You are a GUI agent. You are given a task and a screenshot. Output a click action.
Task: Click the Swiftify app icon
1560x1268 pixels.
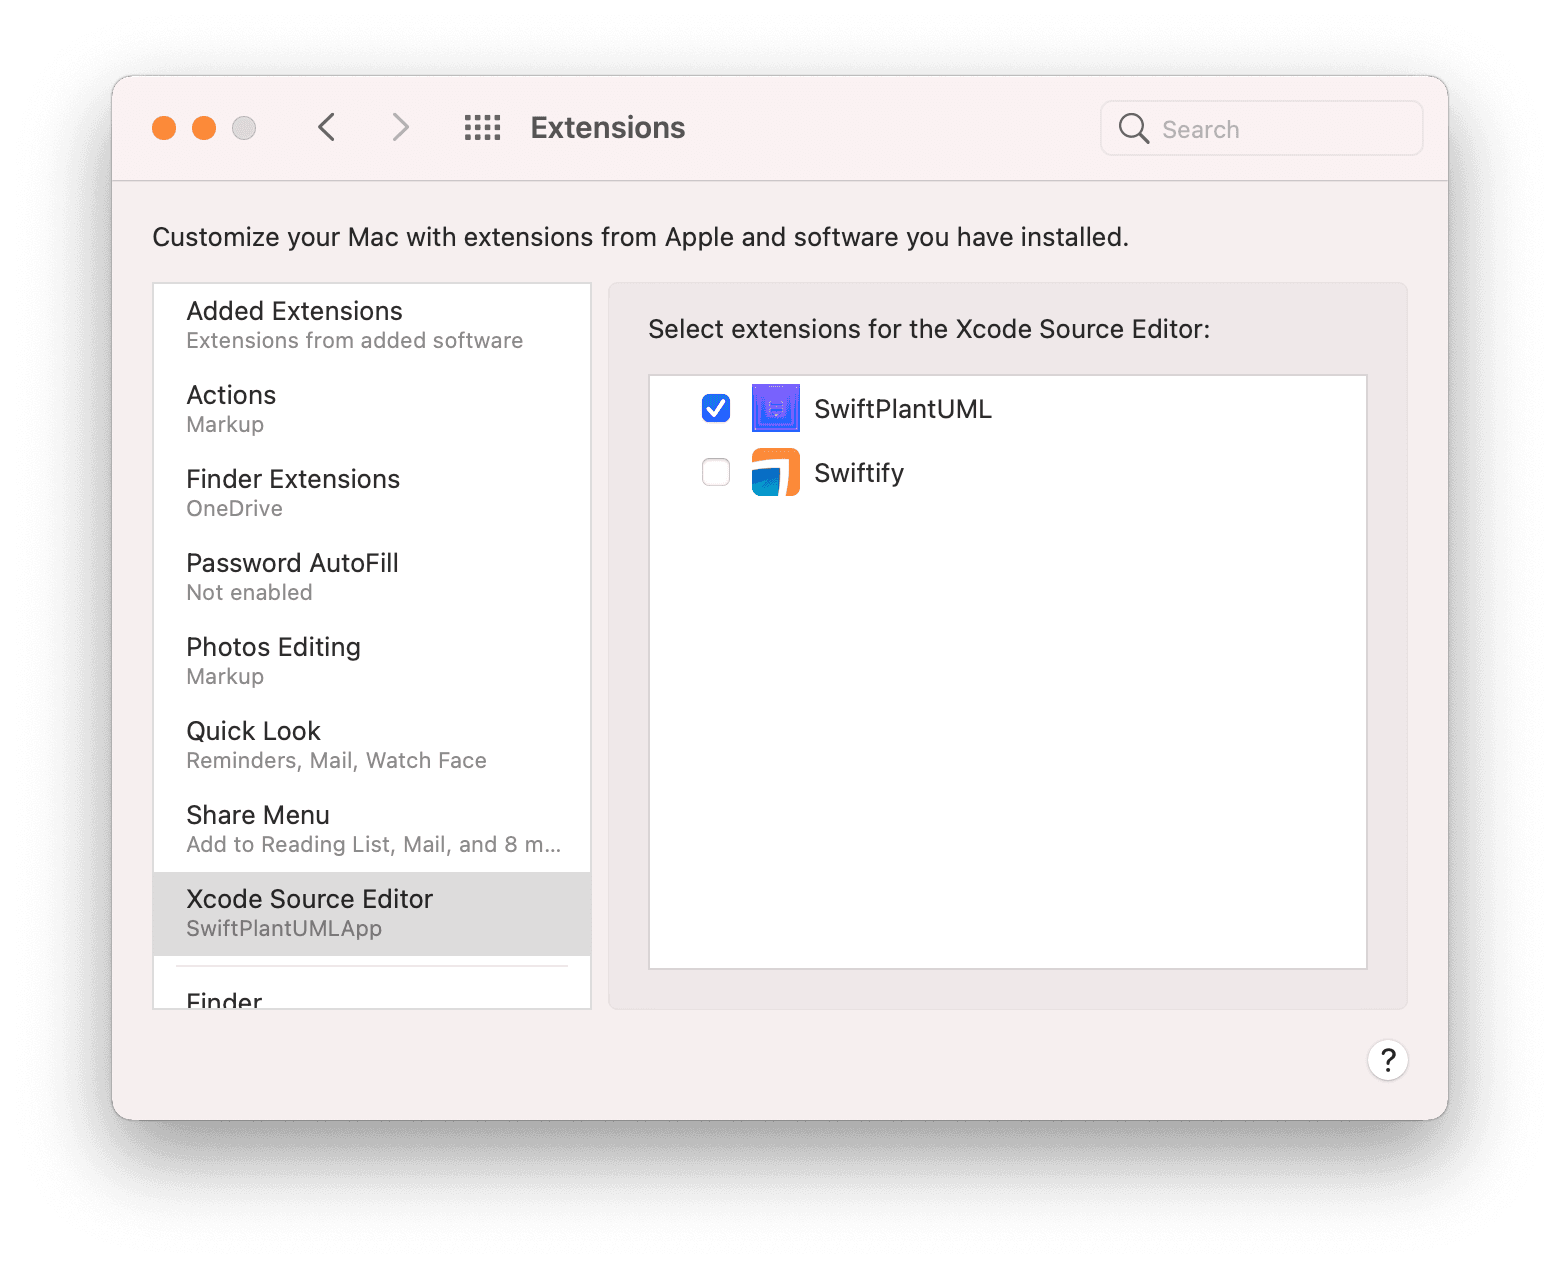[775, 472]
